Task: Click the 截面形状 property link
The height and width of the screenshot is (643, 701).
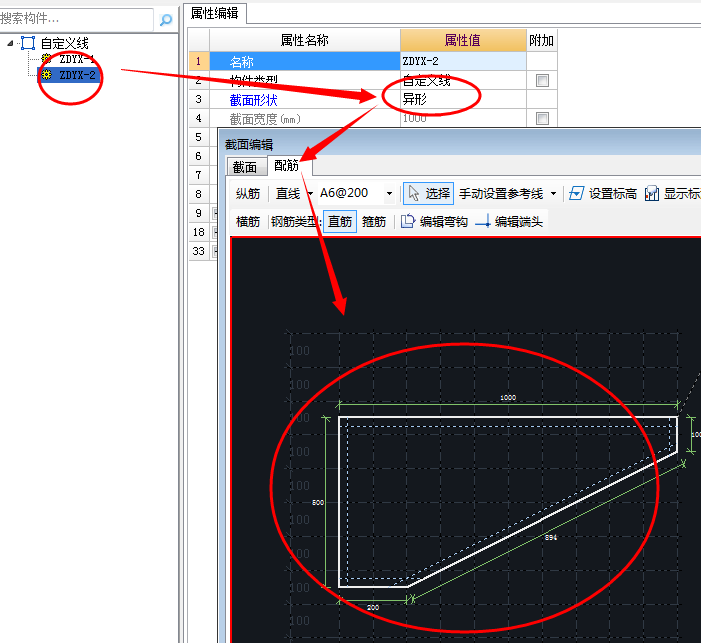Action: [253, 100]
